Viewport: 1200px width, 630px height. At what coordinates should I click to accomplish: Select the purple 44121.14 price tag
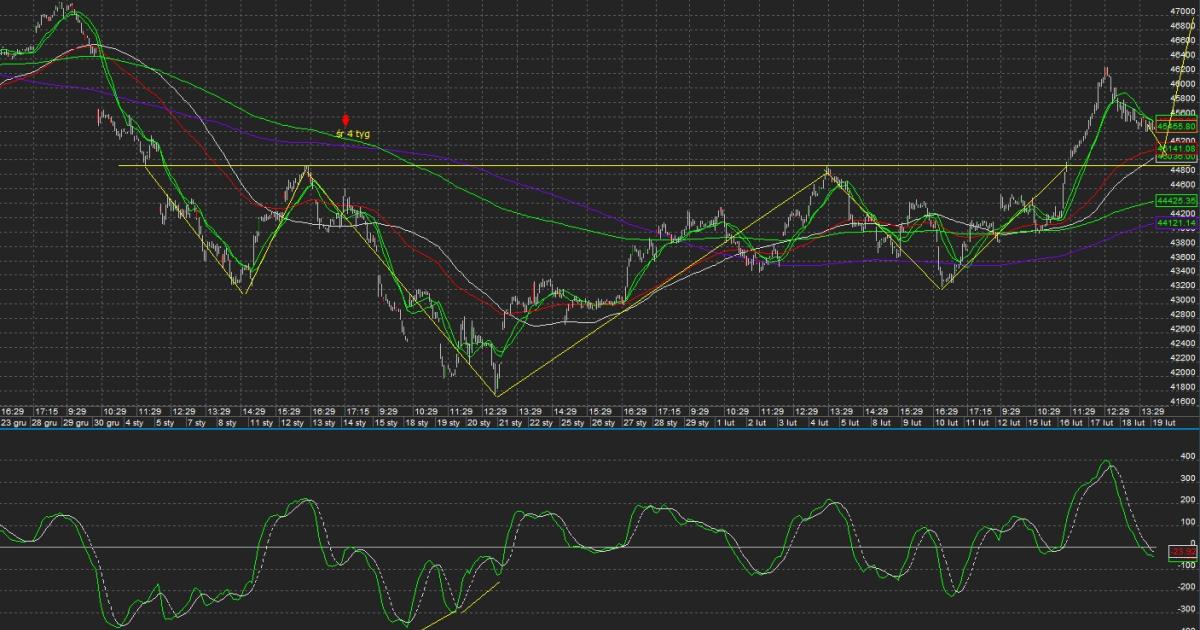[x=1177, y=224]
